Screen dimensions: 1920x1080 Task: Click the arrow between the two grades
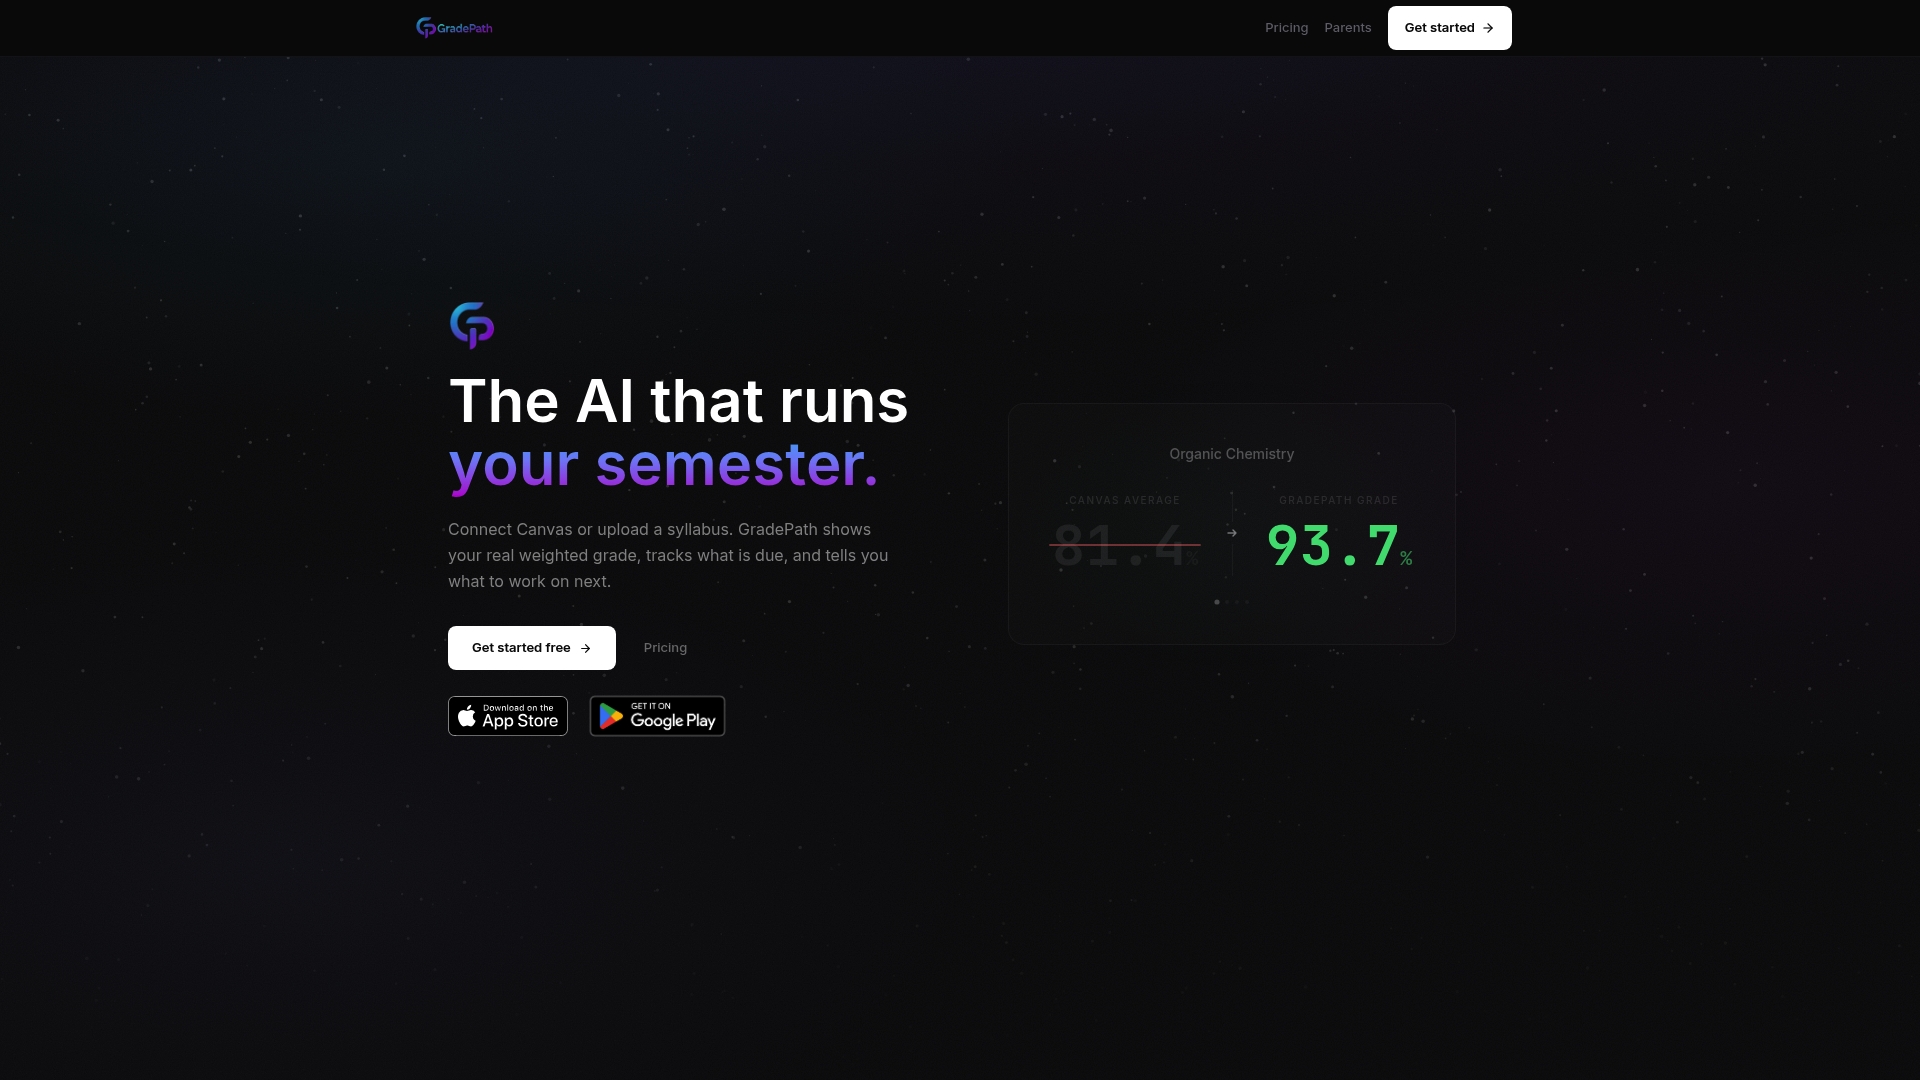(x=1232, y=533)
